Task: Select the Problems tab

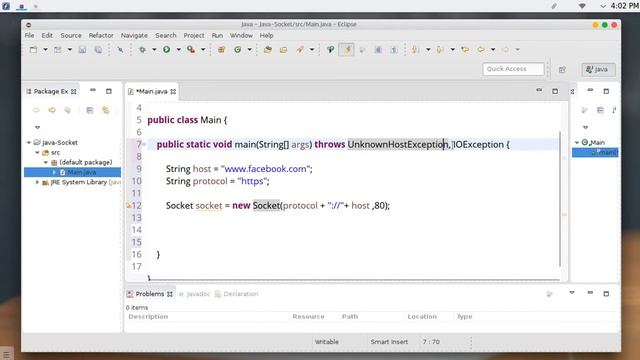Action: coord(149,294)
